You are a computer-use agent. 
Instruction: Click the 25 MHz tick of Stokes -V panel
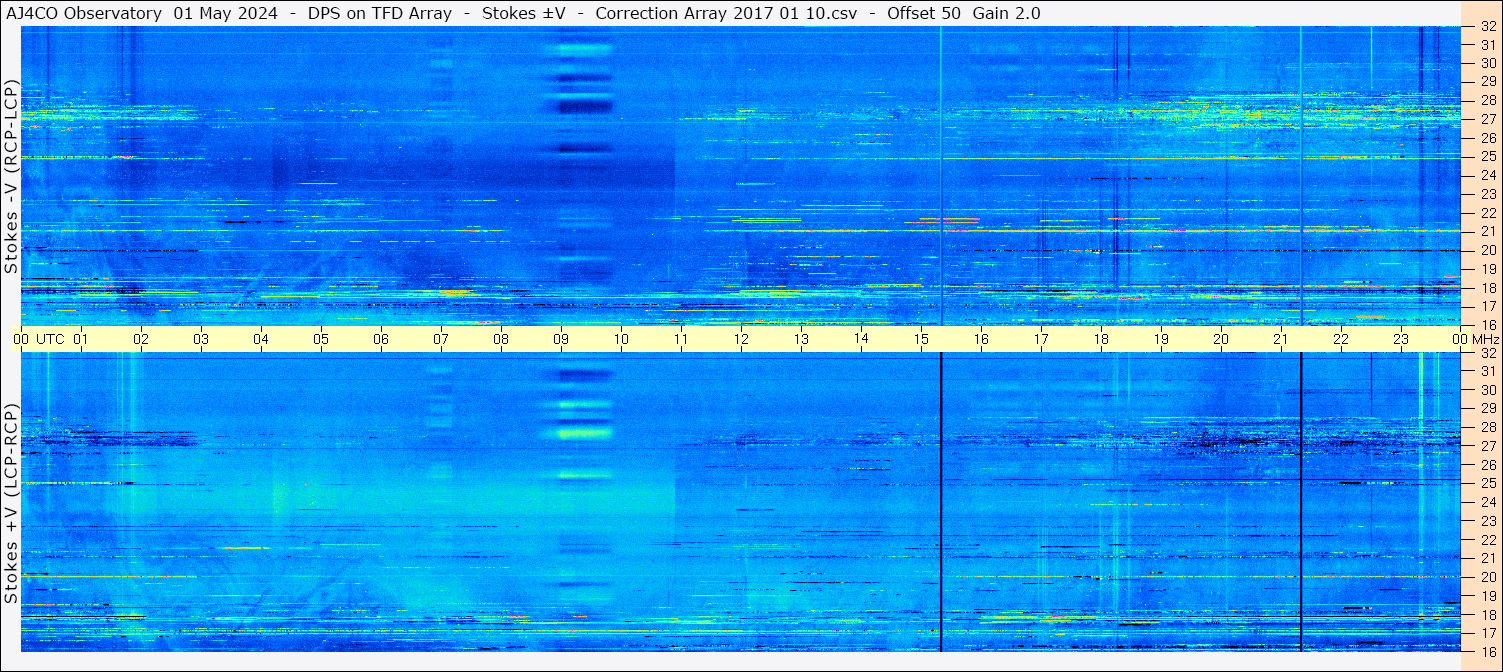pos(1487,156)
